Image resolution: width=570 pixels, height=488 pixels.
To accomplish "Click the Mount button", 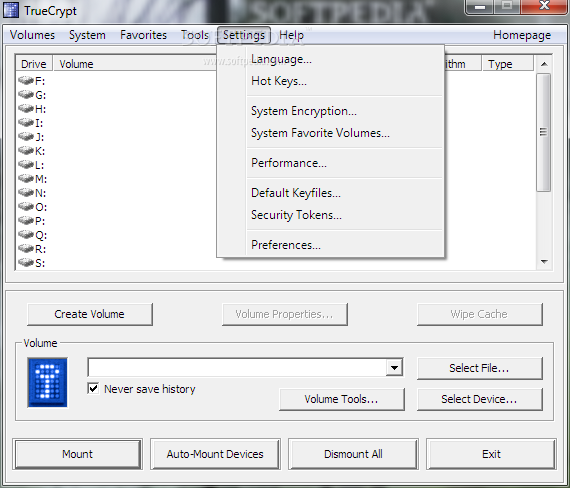I will tap(77, 454).
